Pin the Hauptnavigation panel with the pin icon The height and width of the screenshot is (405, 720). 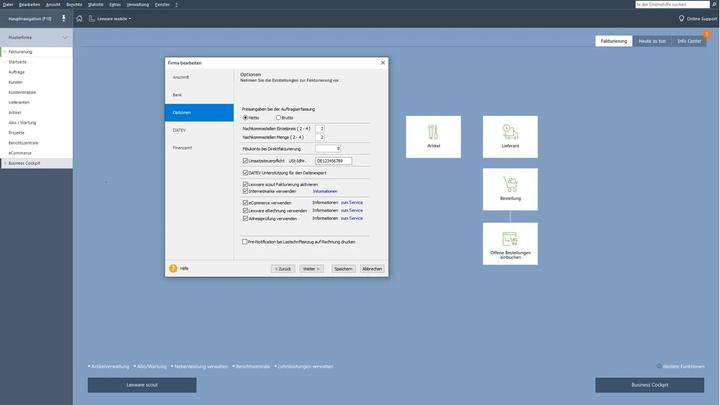coord(63,18)
